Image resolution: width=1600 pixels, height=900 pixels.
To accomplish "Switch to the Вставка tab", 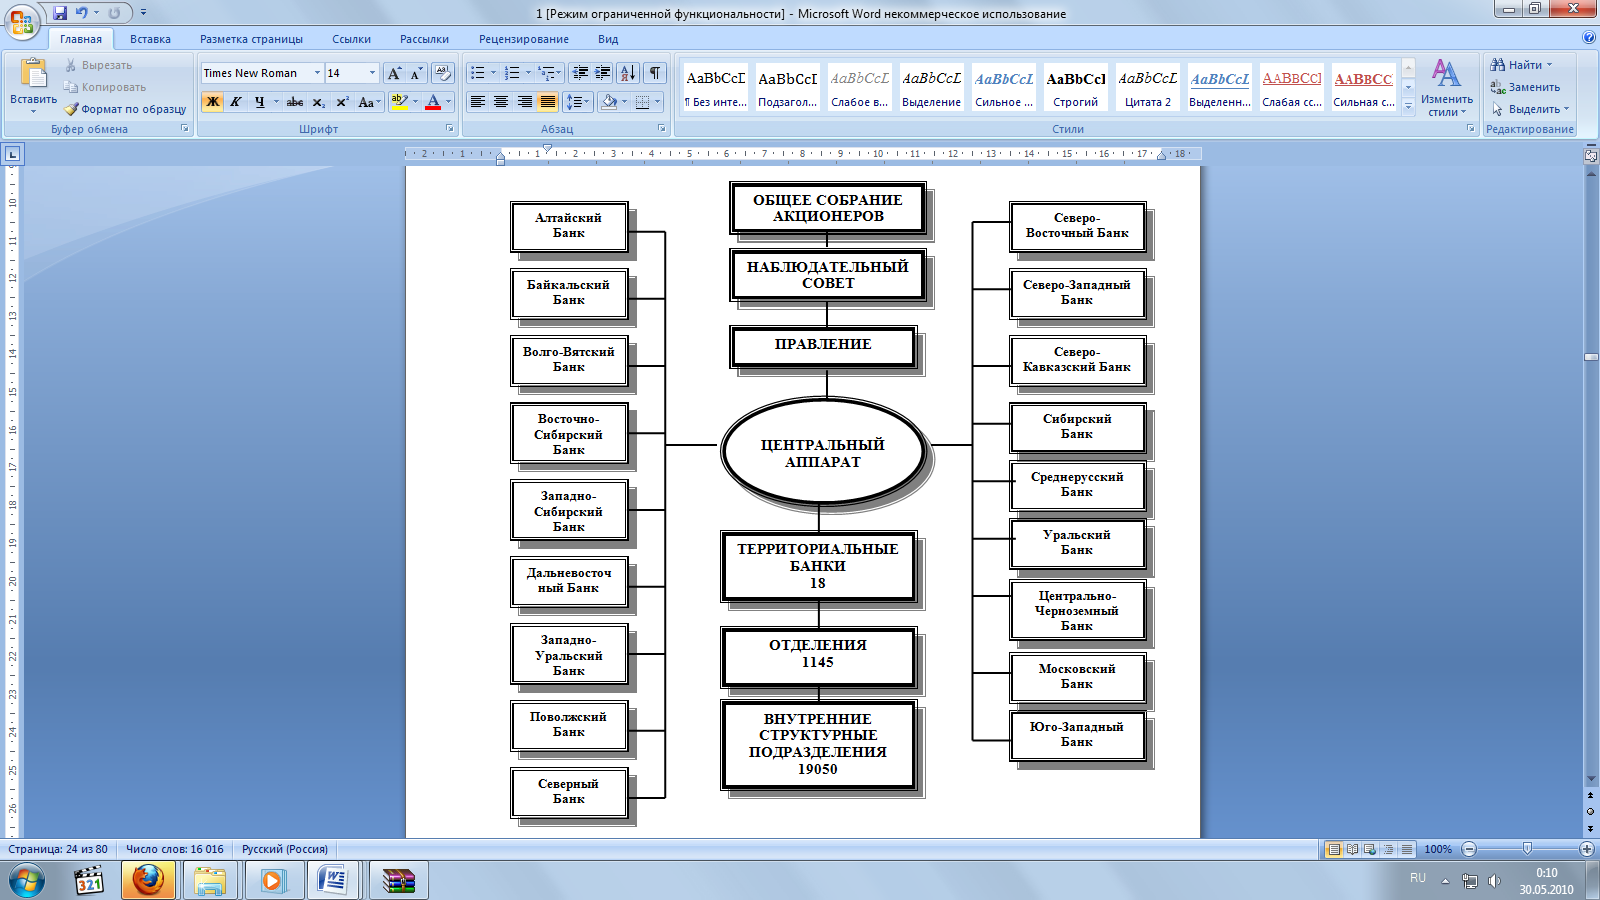I will click(x=150, y=39).
